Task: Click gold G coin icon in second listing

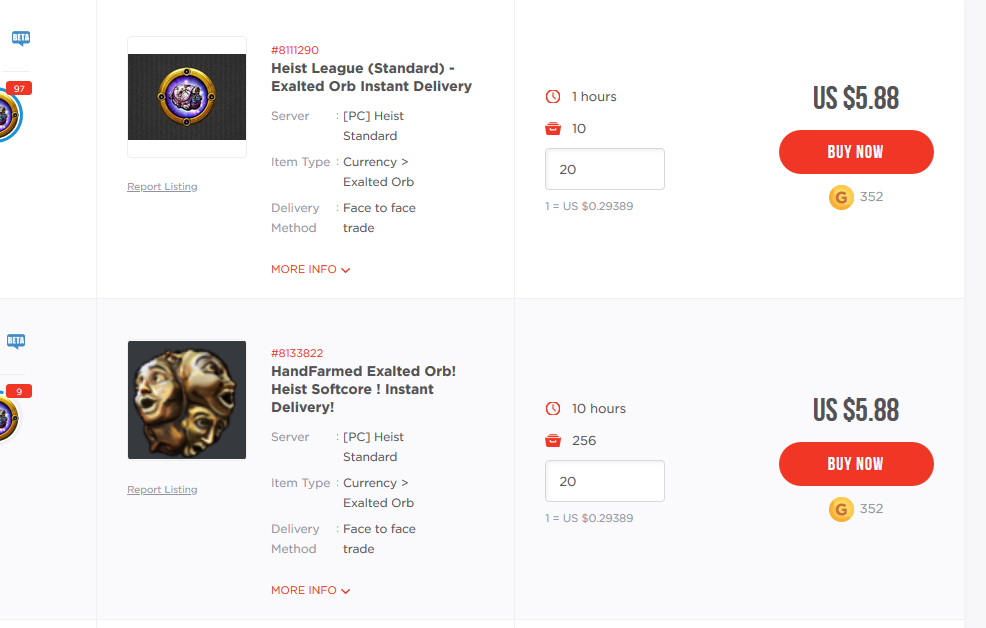Action: coord(841,509)
